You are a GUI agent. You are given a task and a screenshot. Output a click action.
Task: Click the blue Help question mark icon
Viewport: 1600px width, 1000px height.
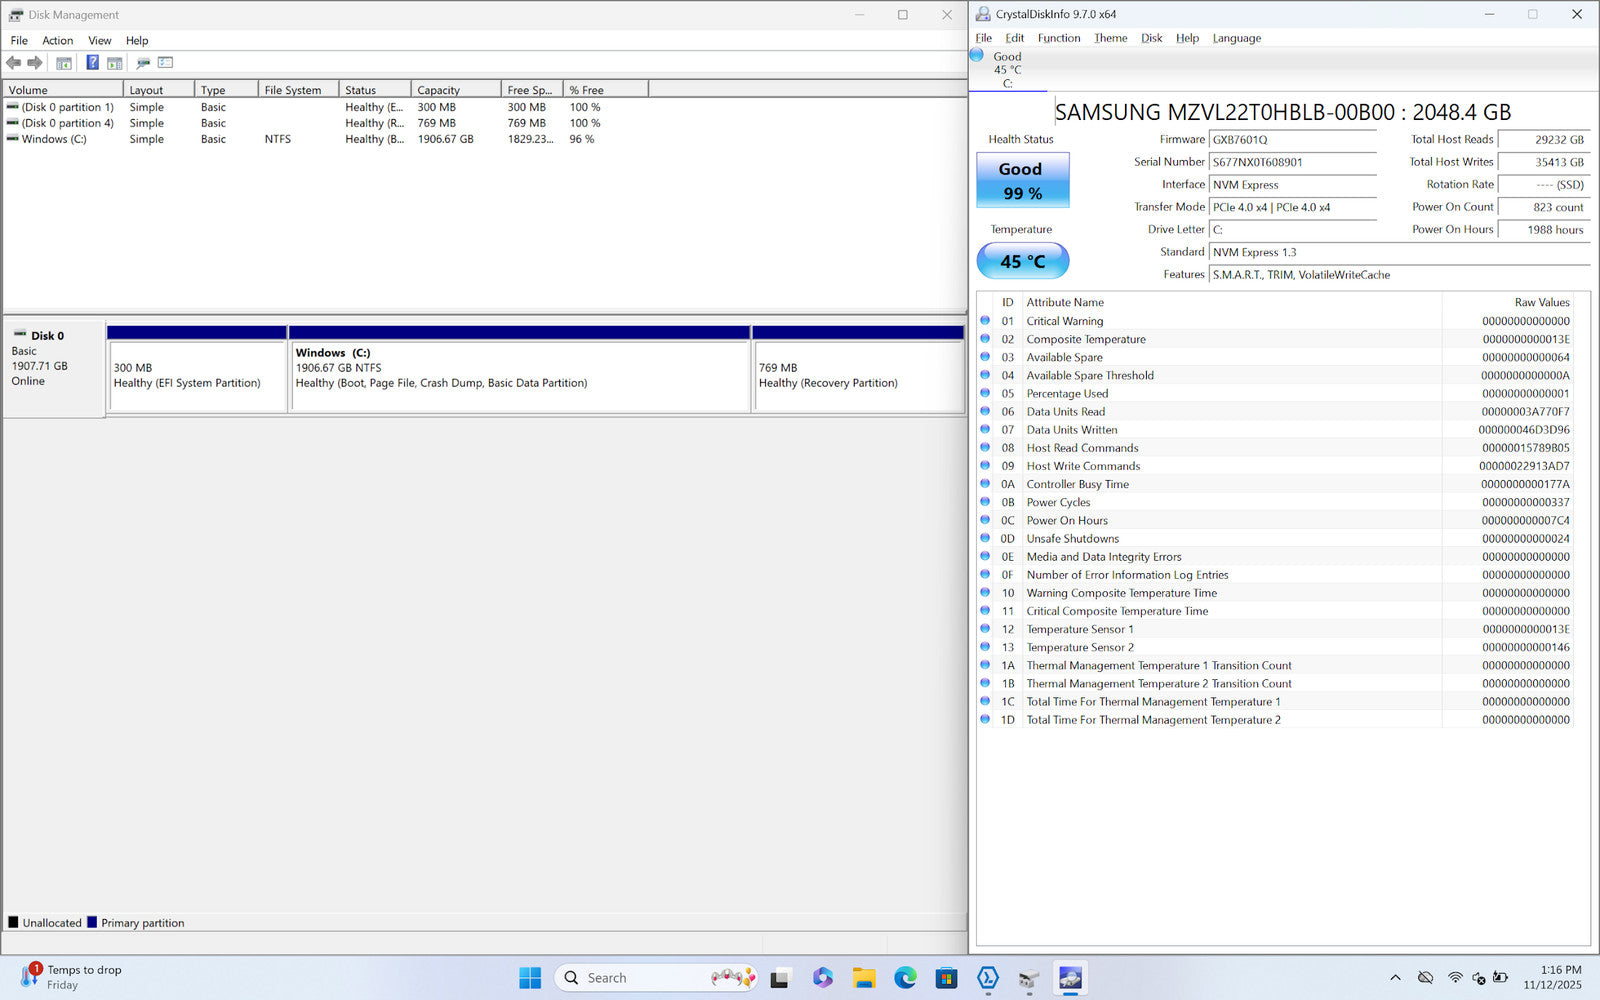(92, 63)
